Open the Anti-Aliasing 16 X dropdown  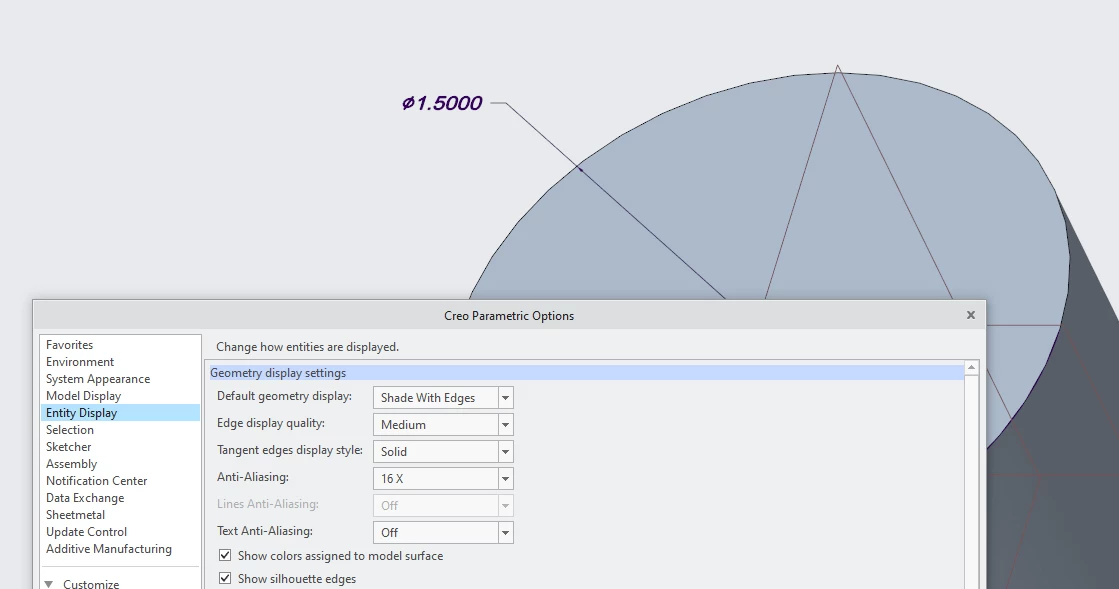click(505, 478)
